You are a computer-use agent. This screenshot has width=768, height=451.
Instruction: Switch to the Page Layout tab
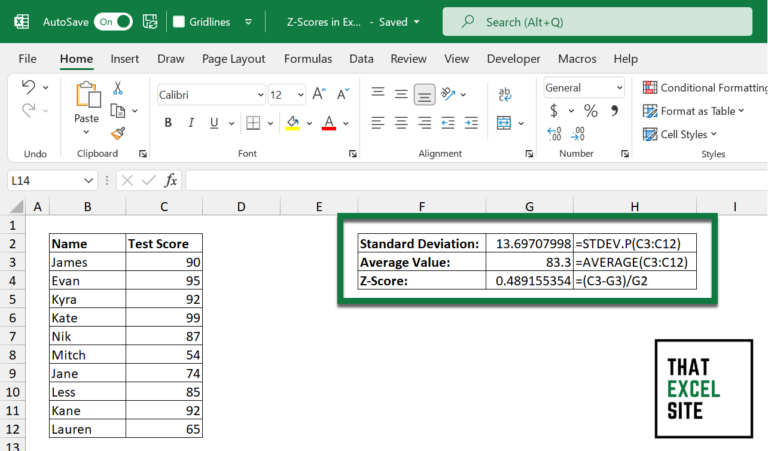coord(233,59)
